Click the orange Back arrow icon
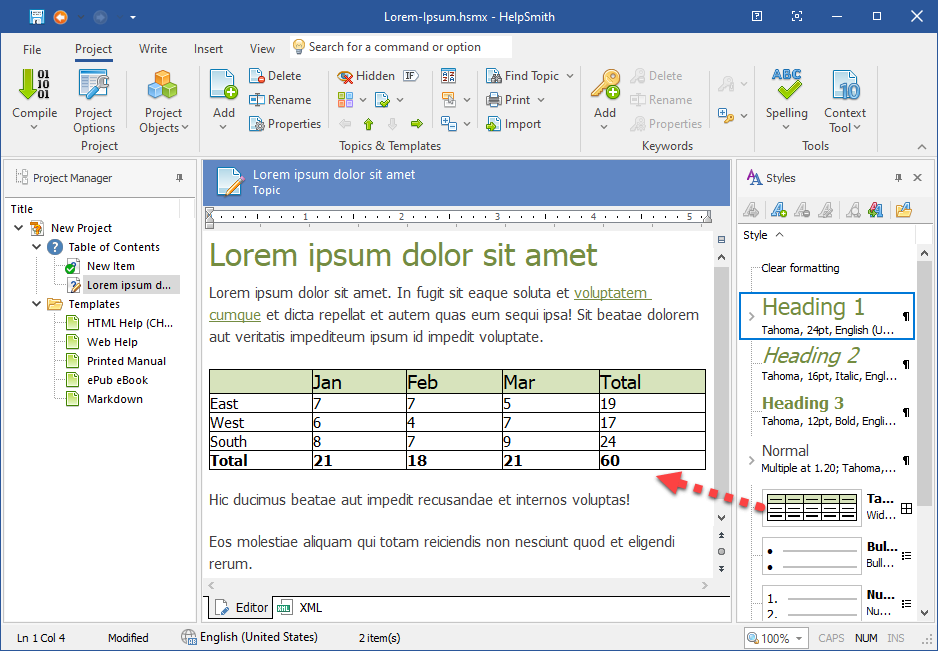Image resolution: width=938 pixels, height=651 pixels. coord(60,17)
